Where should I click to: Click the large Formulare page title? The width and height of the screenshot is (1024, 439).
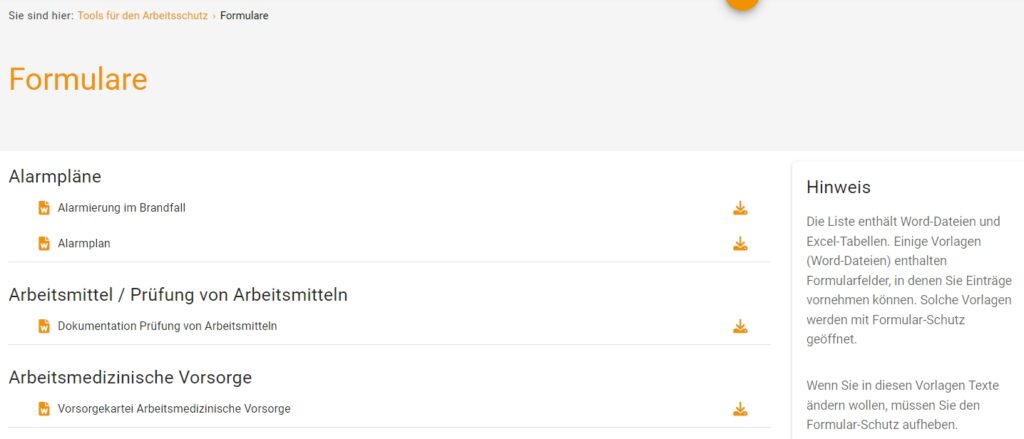(78, 79)
